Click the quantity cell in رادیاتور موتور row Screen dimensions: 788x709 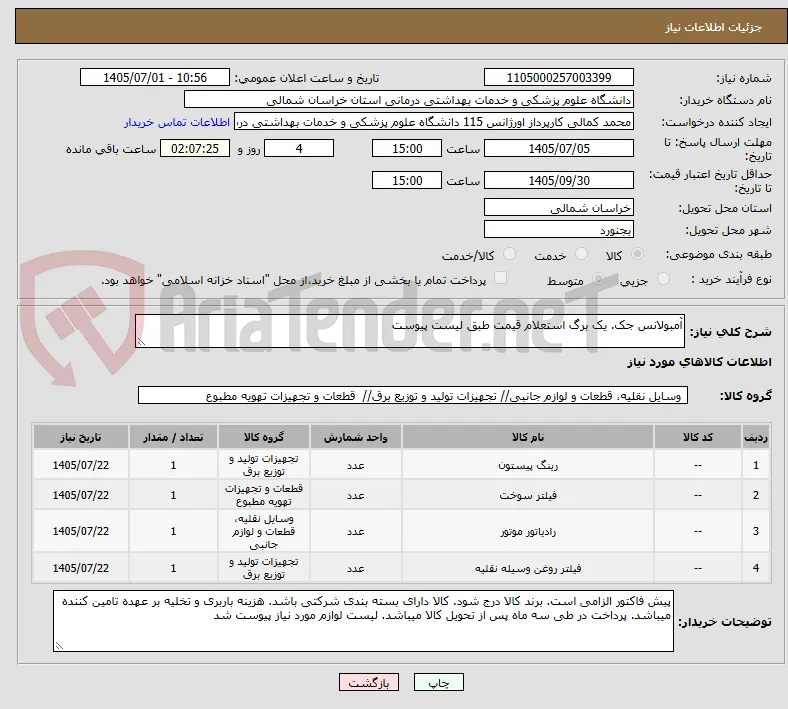pos(173,531)
